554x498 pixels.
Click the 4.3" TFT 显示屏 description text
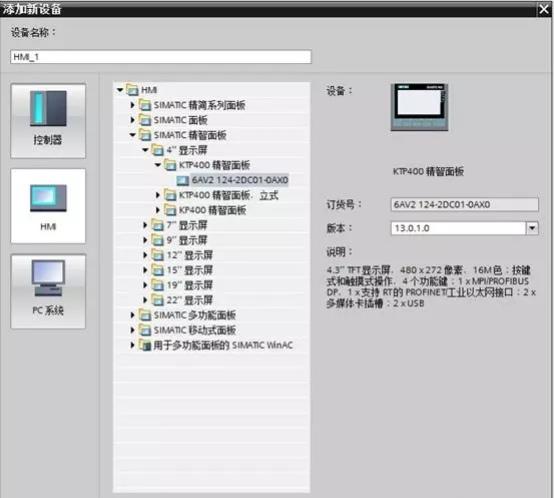[431, 286]
